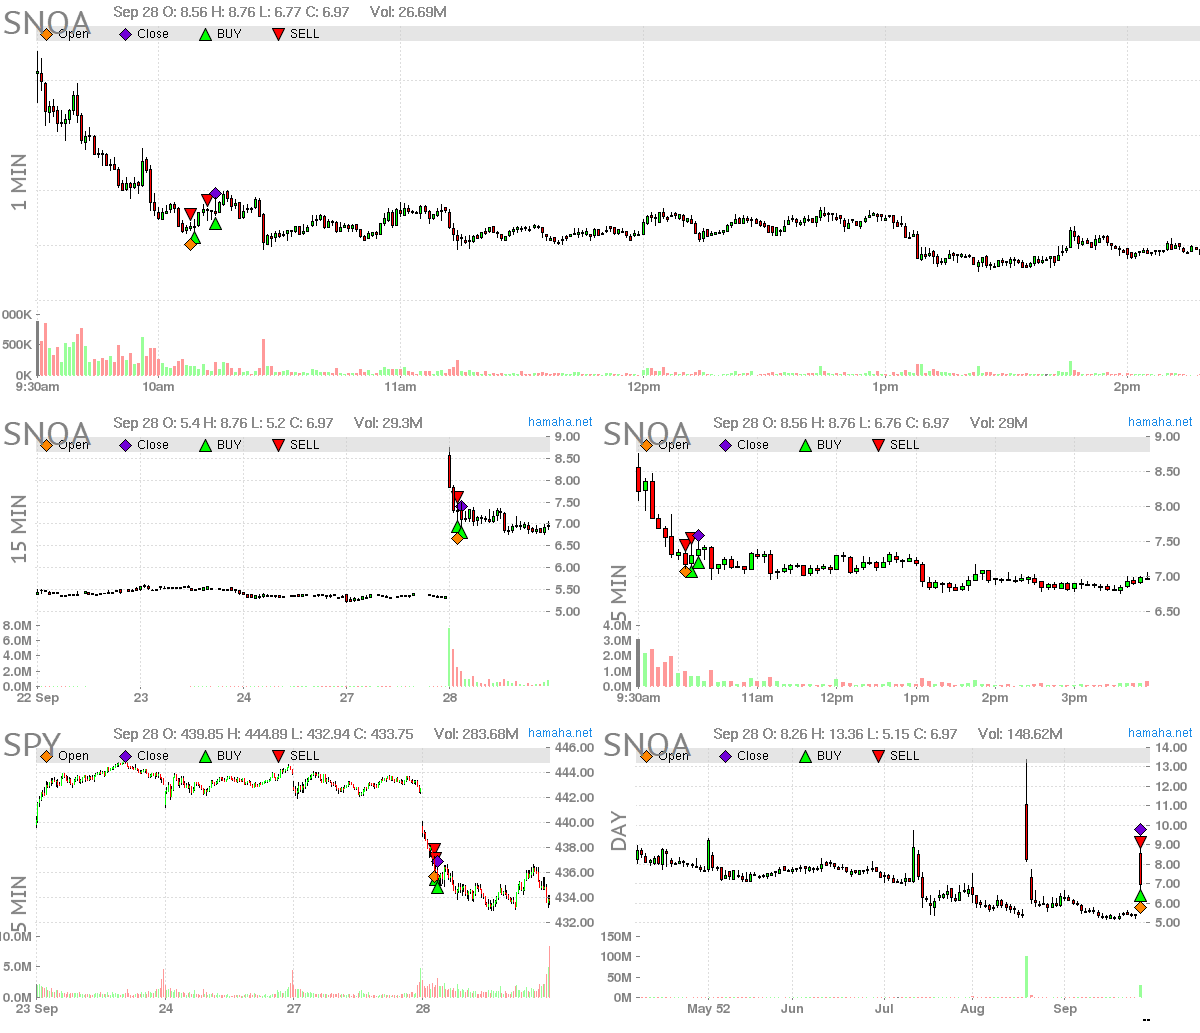Follow the hamaha.net link on SPY chart

[560, 733]
